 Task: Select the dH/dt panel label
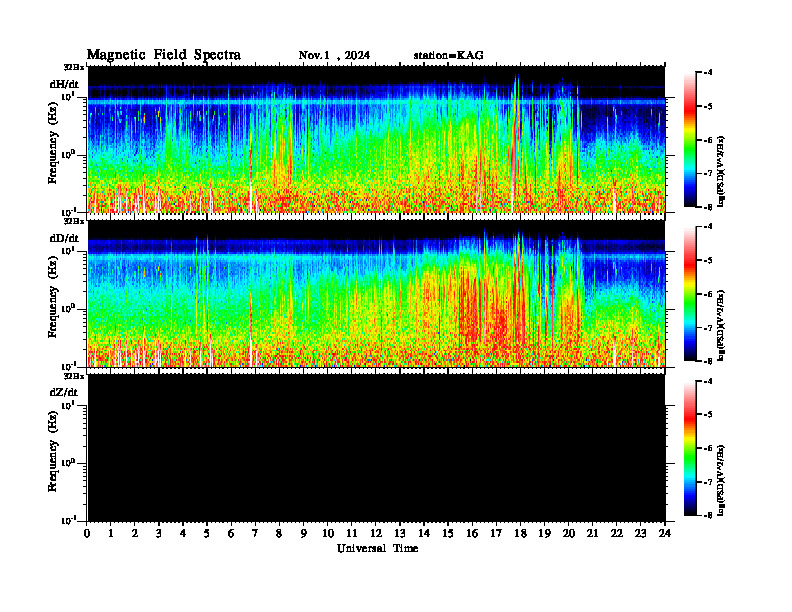click(64, 84)
